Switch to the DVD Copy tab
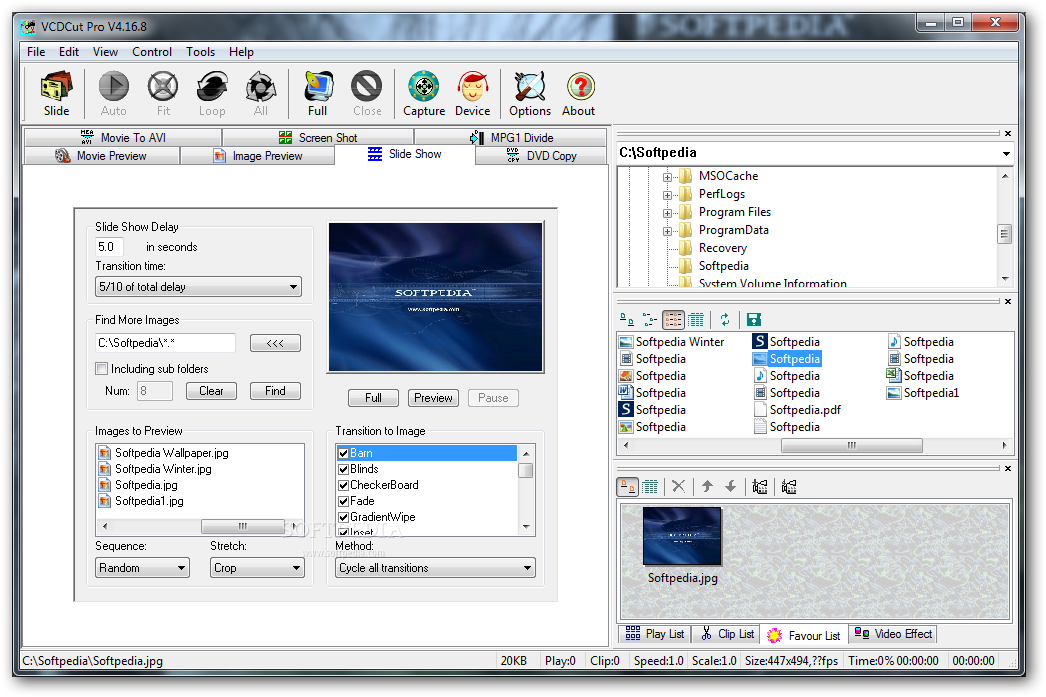The width and height of the screenshot is (1046, 697). pos(541,155)
